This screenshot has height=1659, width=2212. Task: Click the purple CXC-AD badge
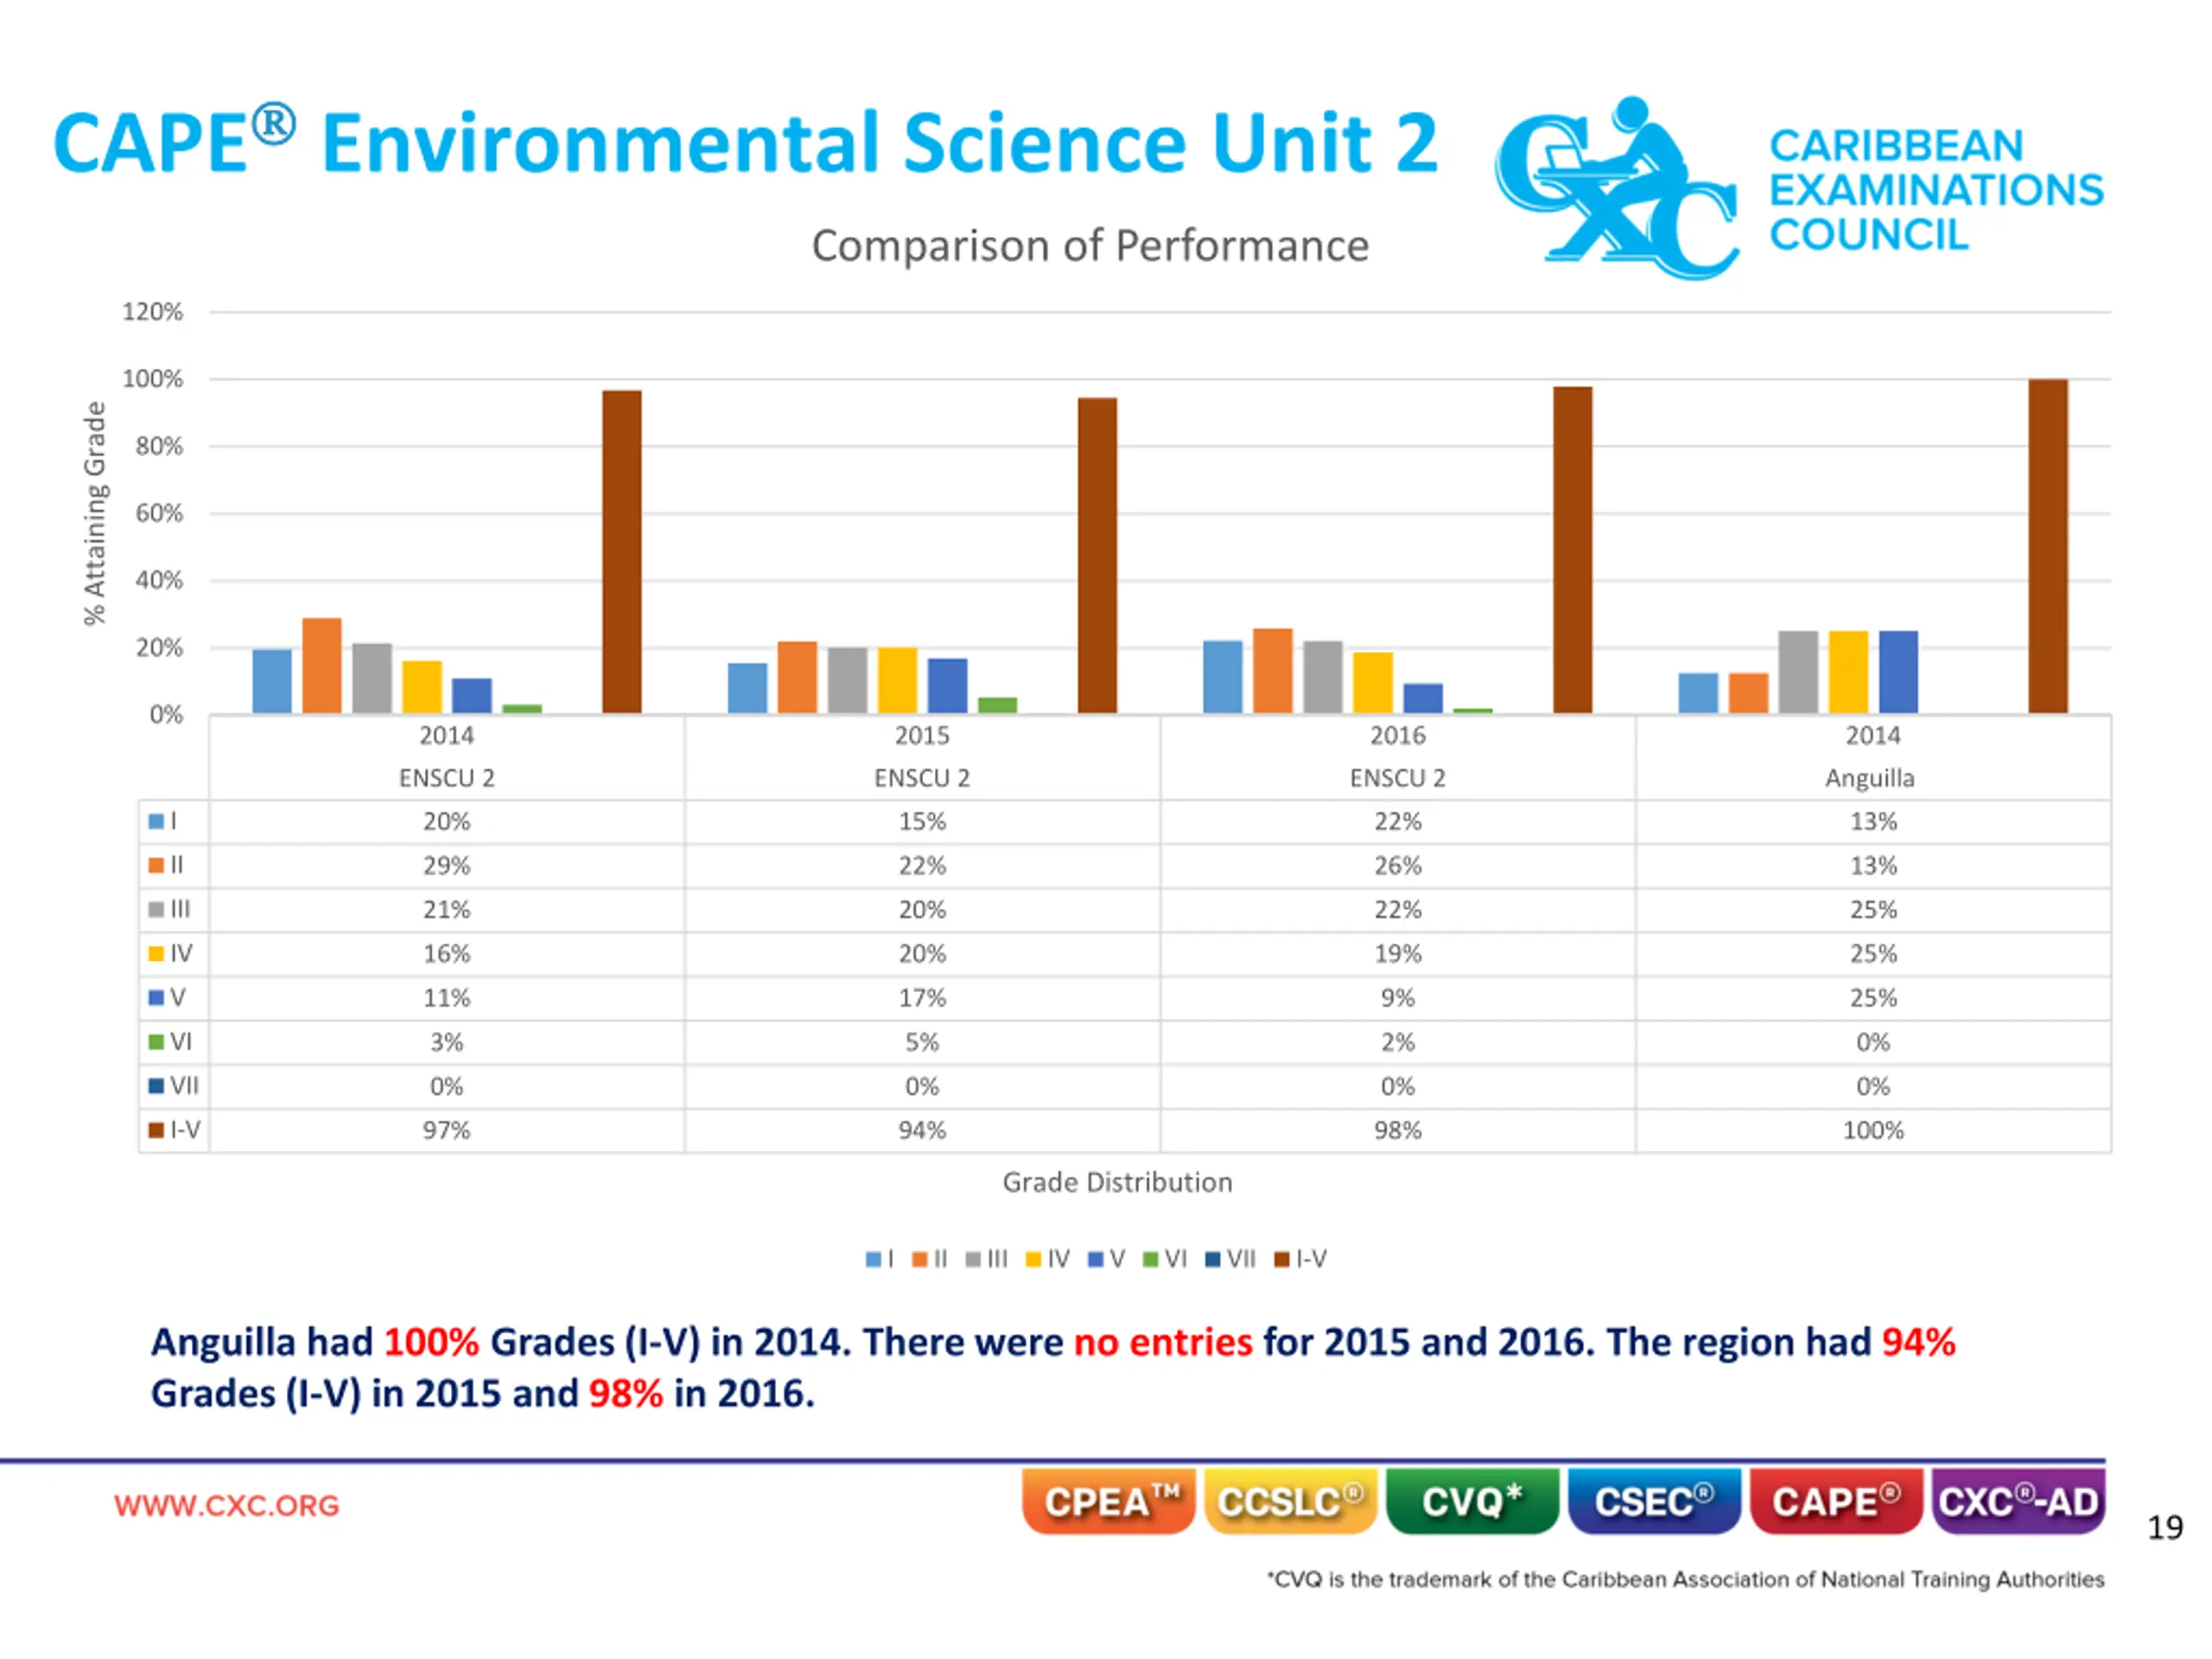(2018, 1501)
